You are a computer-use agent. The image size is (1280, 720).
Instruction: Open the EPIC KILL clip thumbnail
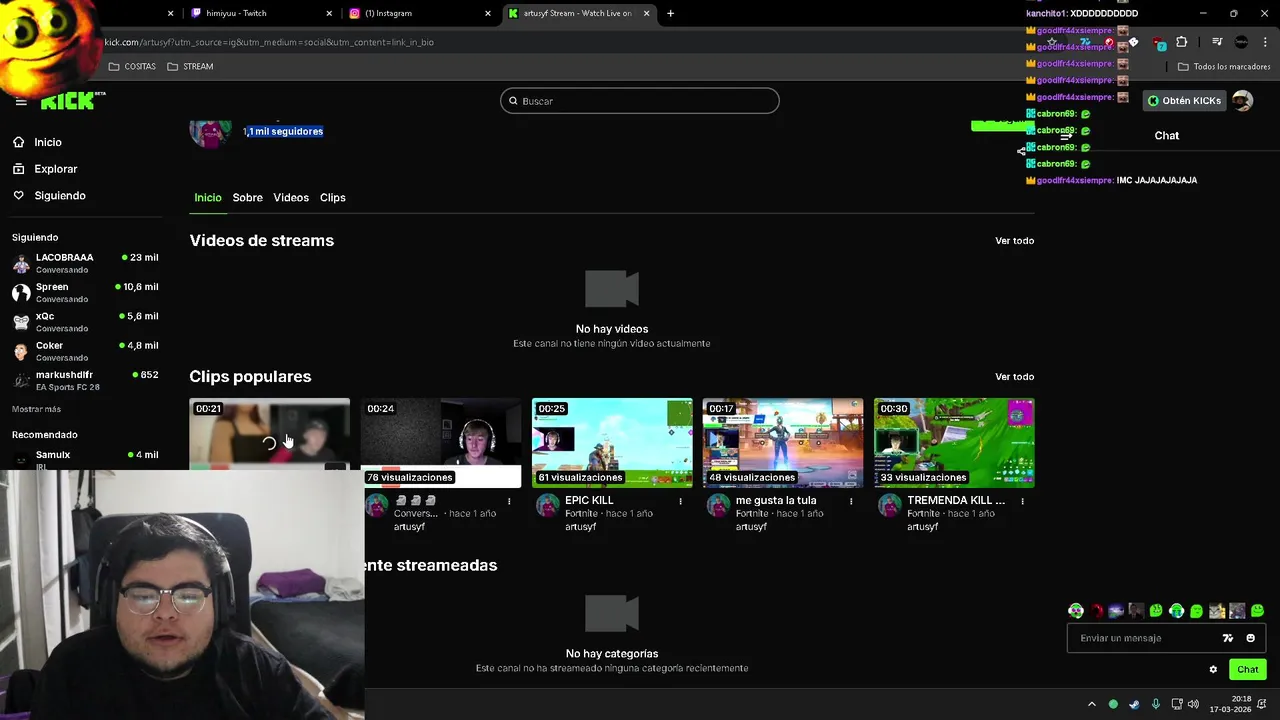[x=612, y=443]
